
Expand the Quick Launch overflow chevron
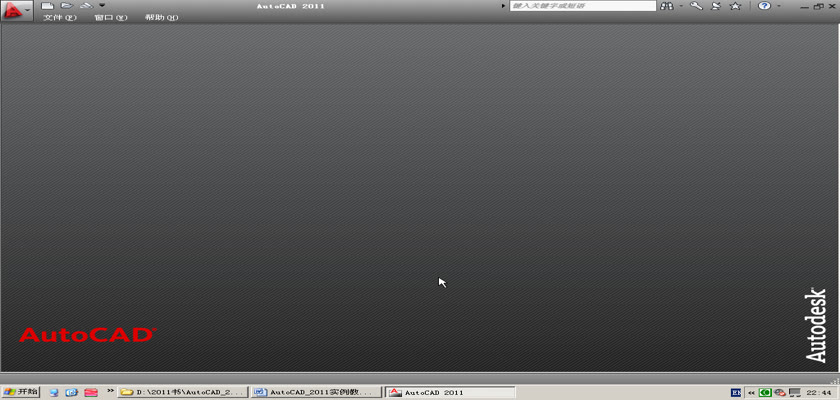click(110, 391)
